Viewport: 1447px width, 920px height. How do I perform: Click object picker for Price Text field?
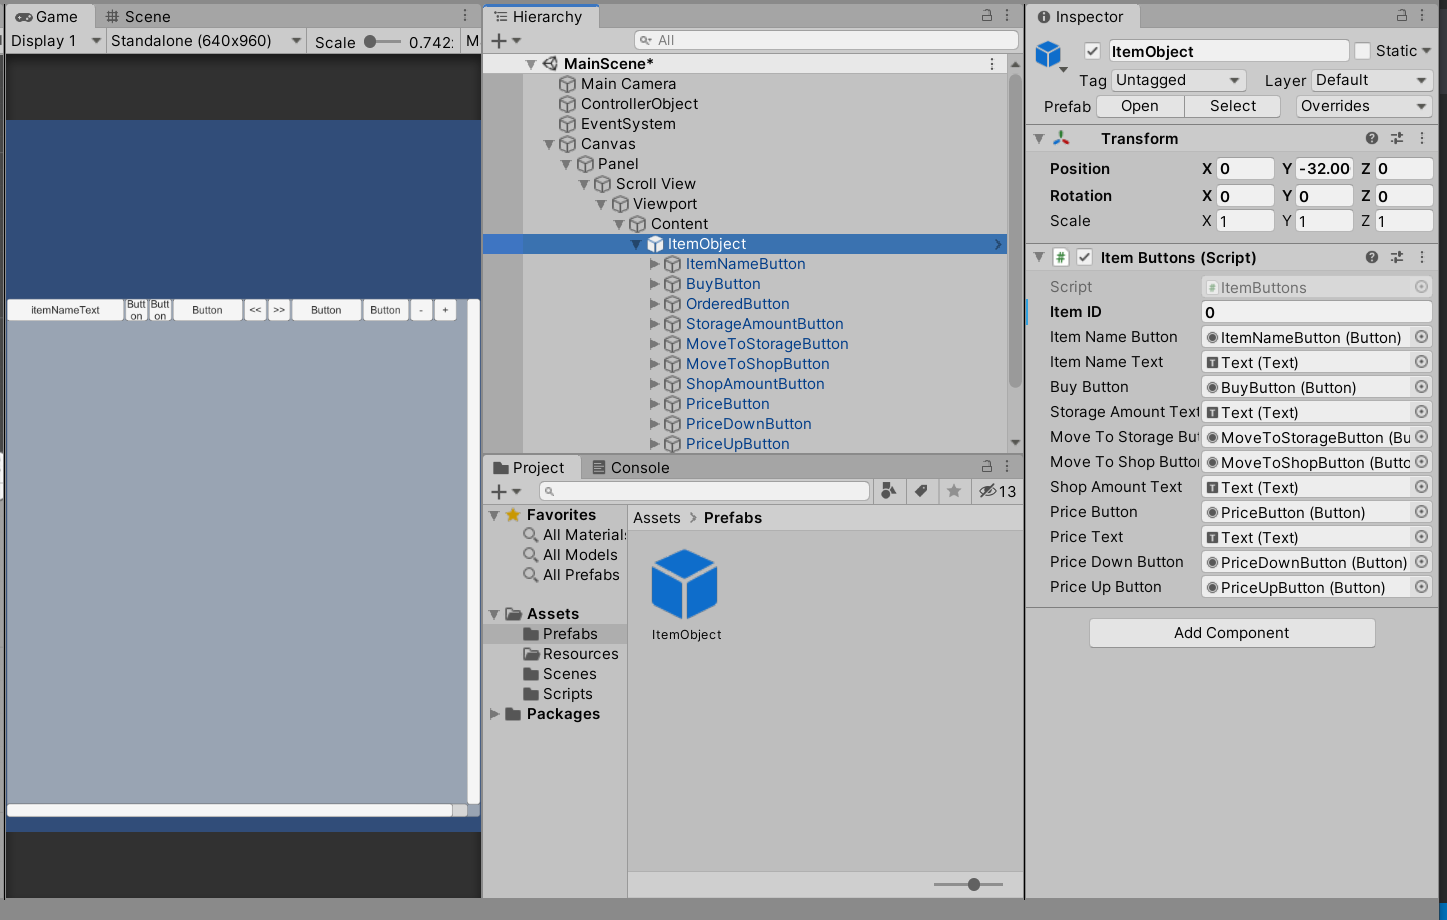pyautogui.click(x=1422, y=537)
